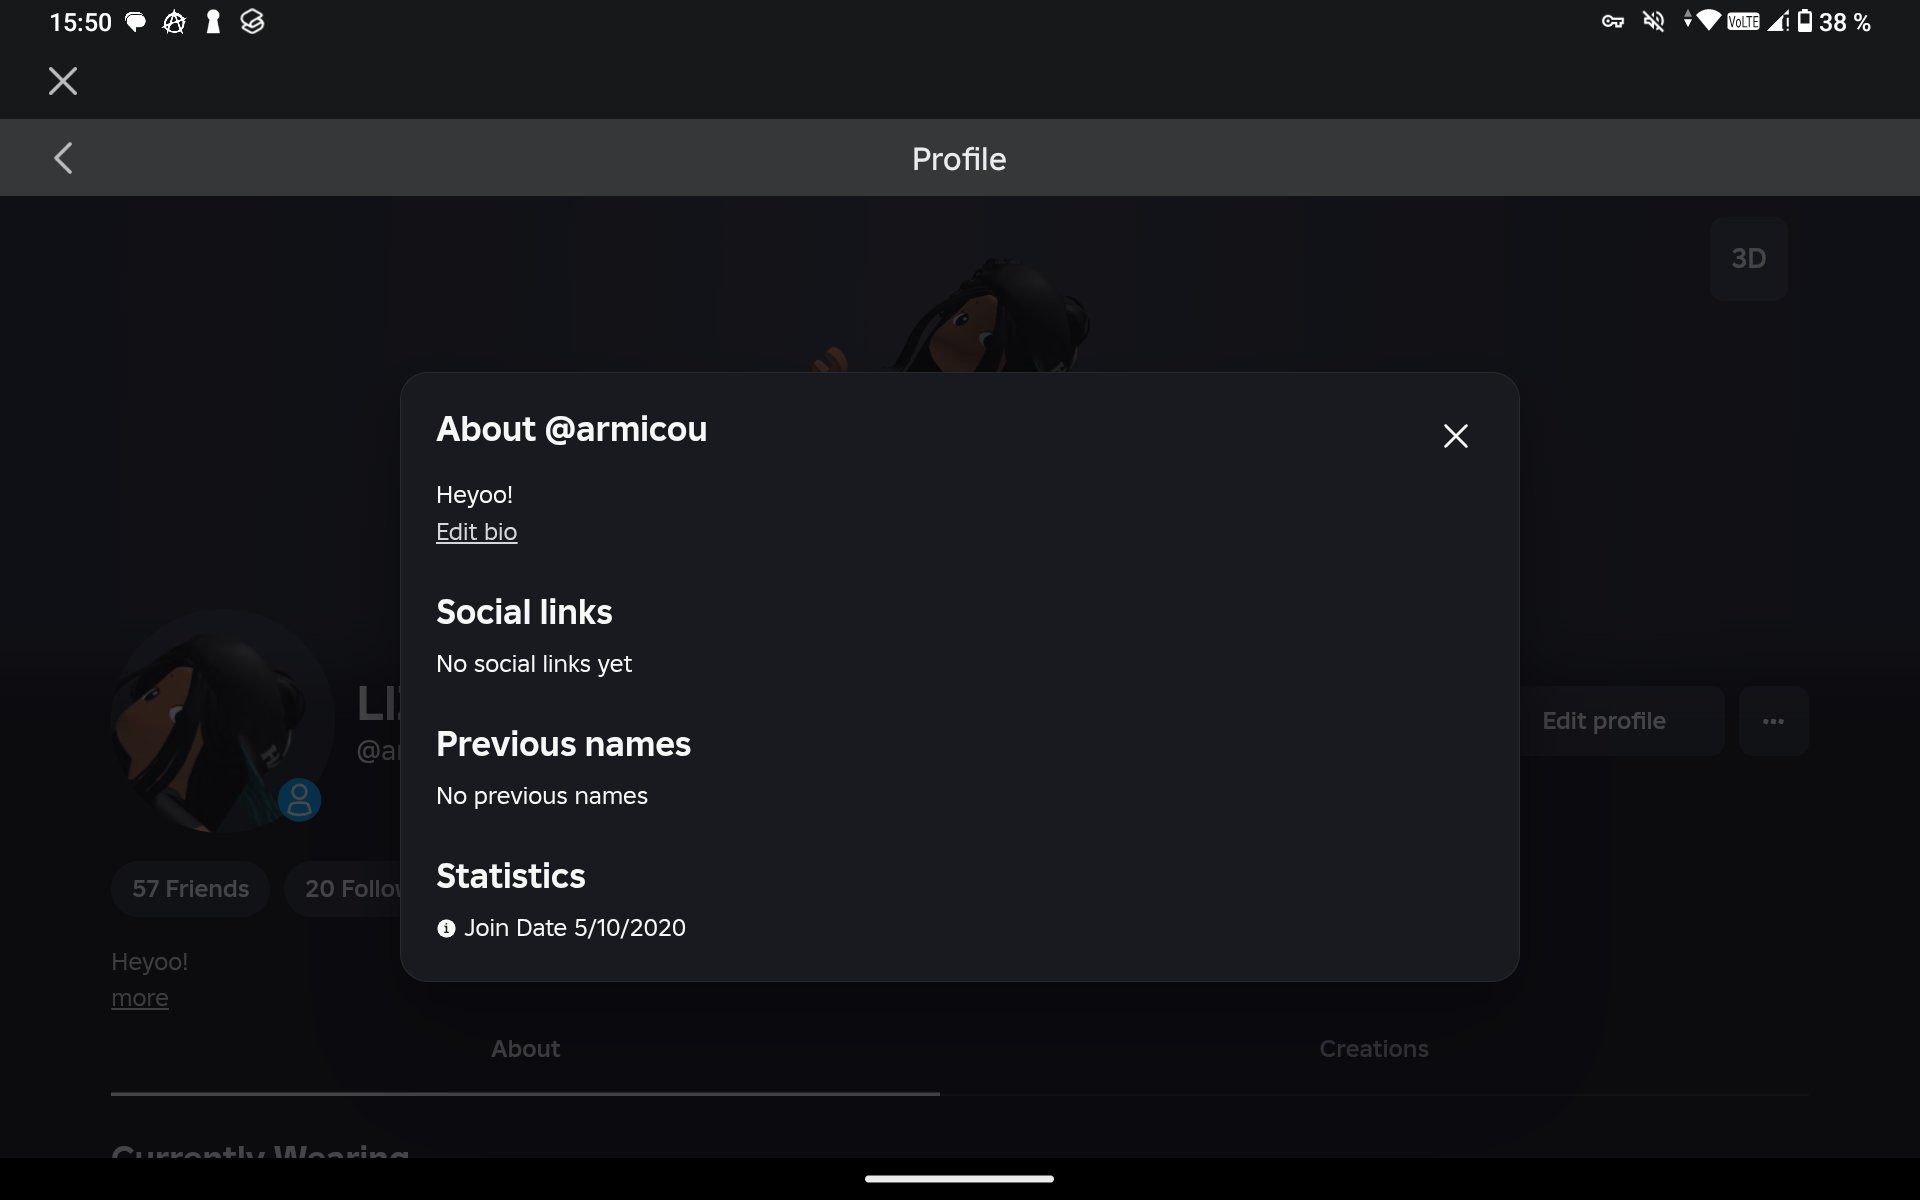Screen dimensions: 1920x1200
Task: Tap the VoLTE status indicator
Action: point(1743,21)
